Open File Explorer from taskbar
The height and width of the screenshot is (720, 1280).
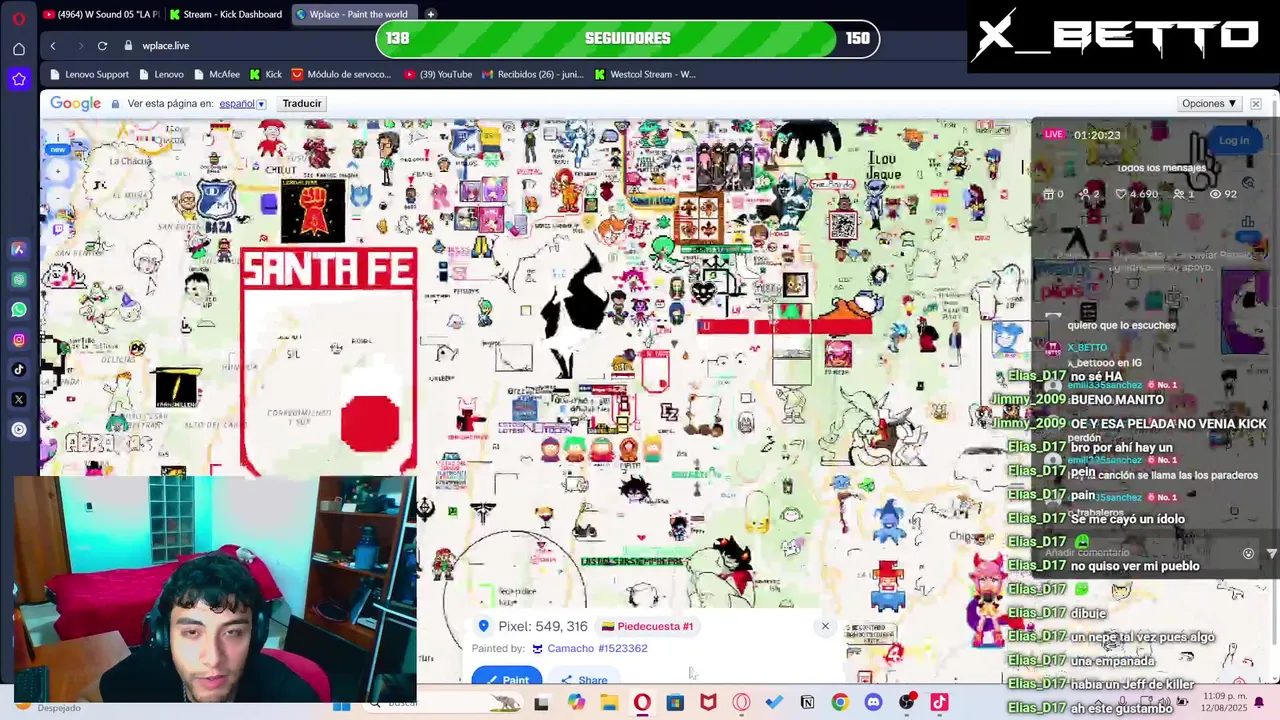609,703
